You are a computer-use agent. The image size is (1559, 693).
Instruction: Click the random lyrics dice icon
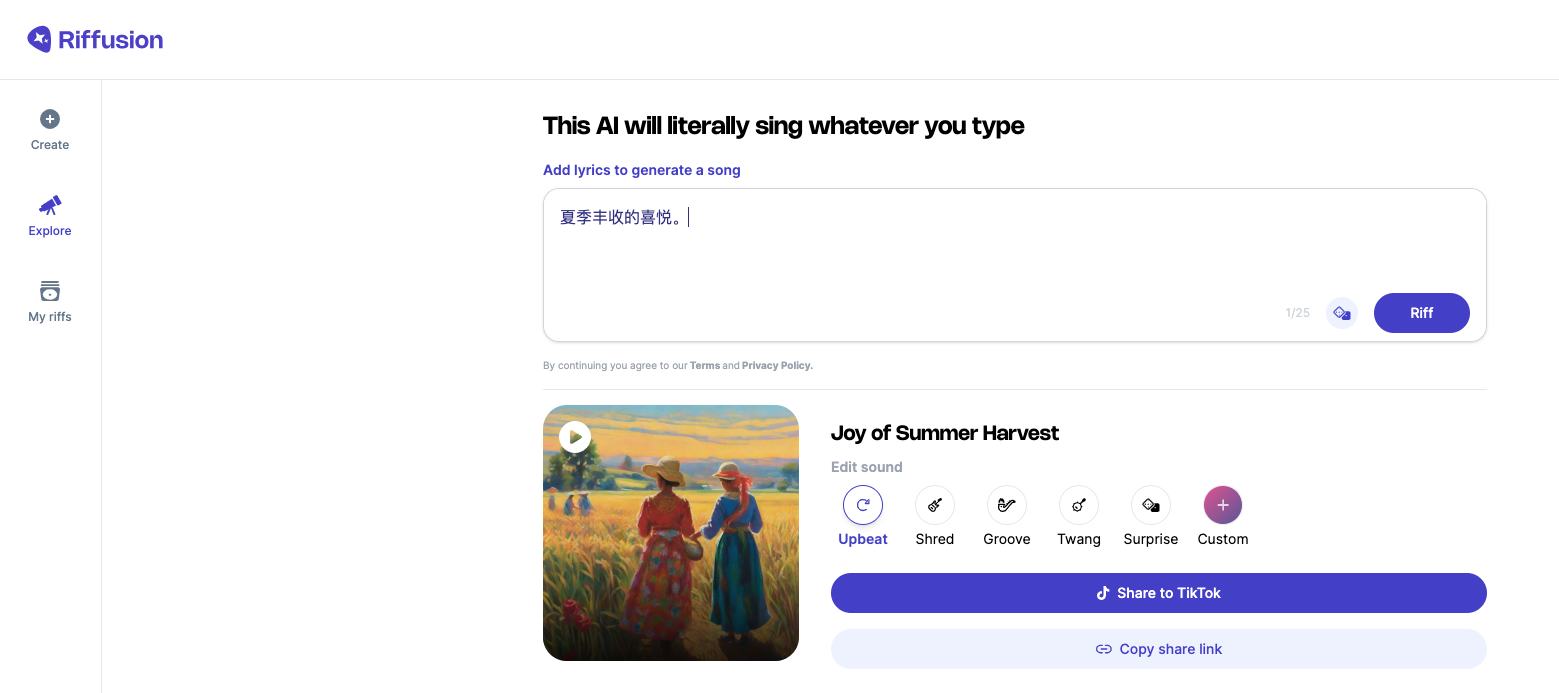click(1341, 313)
